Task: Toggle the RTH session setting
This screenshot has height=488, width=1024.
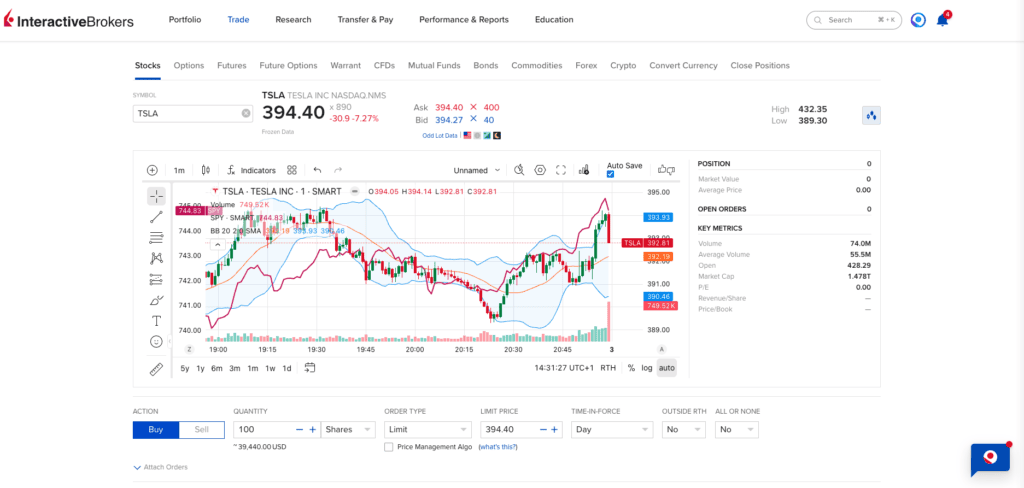Action: [608, 368]
